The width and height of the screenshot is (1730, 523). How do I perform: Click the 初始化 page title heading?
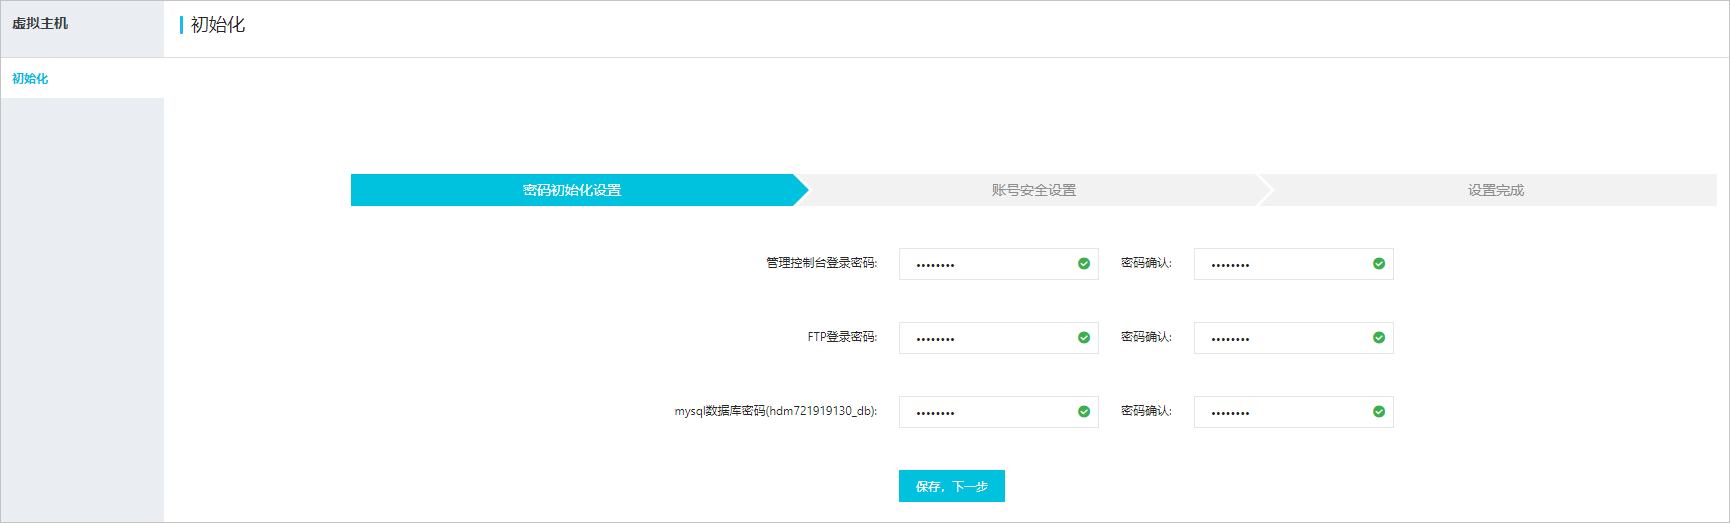pos(218,25)
